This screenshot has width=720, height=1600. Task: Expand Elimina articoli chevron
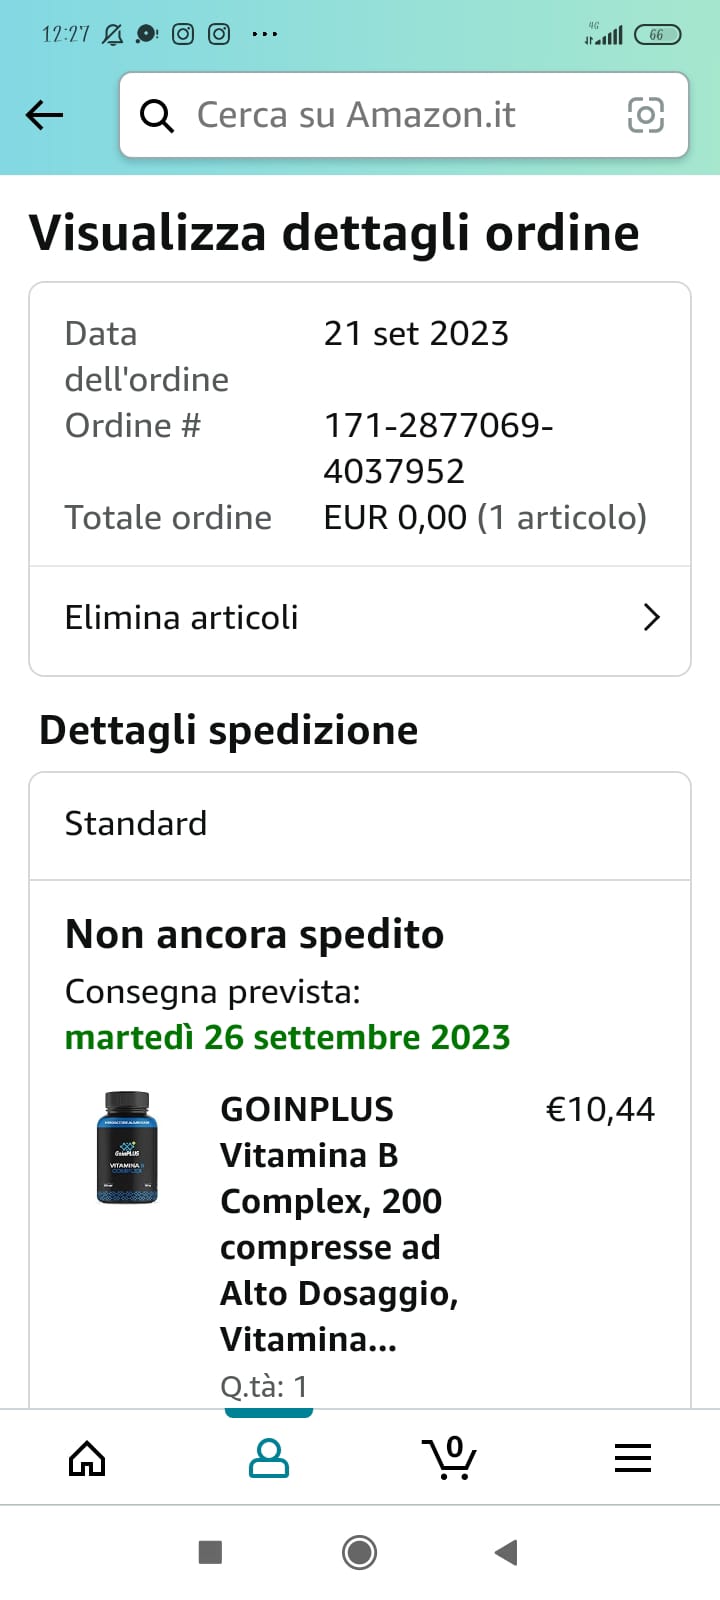(x=652, y=617)
